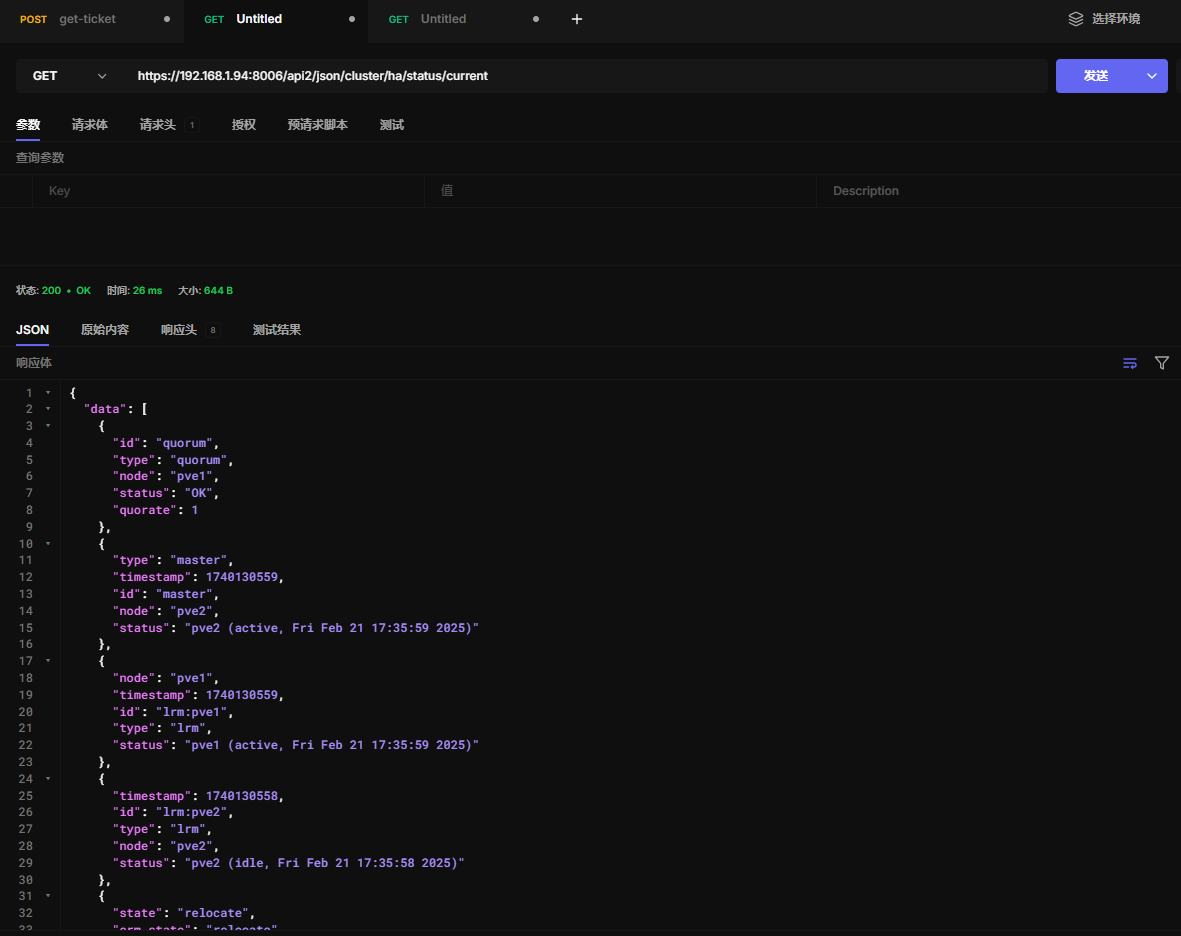The image size is (1181, 936).
Task: Open the 请求头 tab
Action: pyautogui.click(x=157, y=125)
